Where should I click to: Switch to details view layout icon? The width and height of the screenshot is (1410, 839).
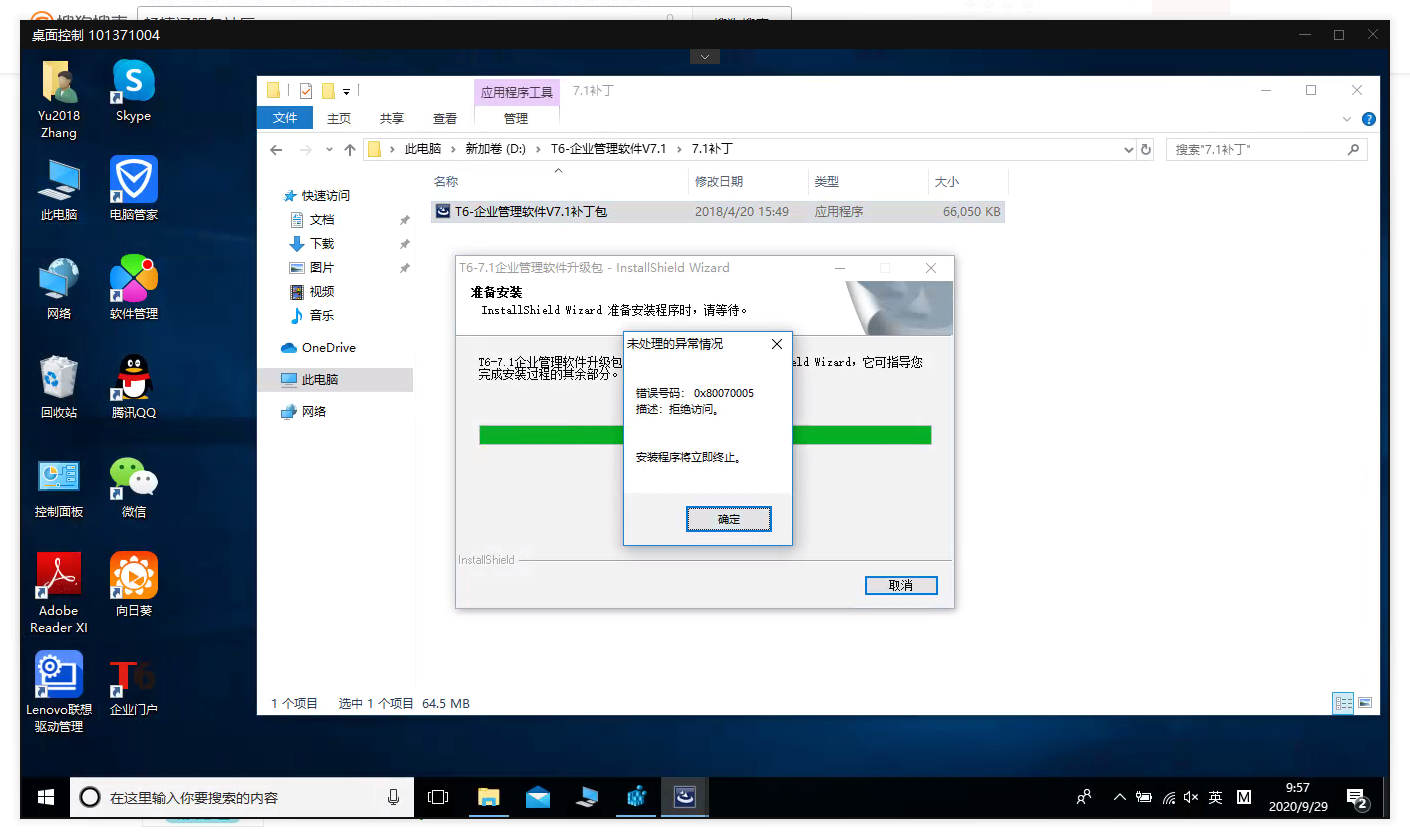tap(1343, 703)
